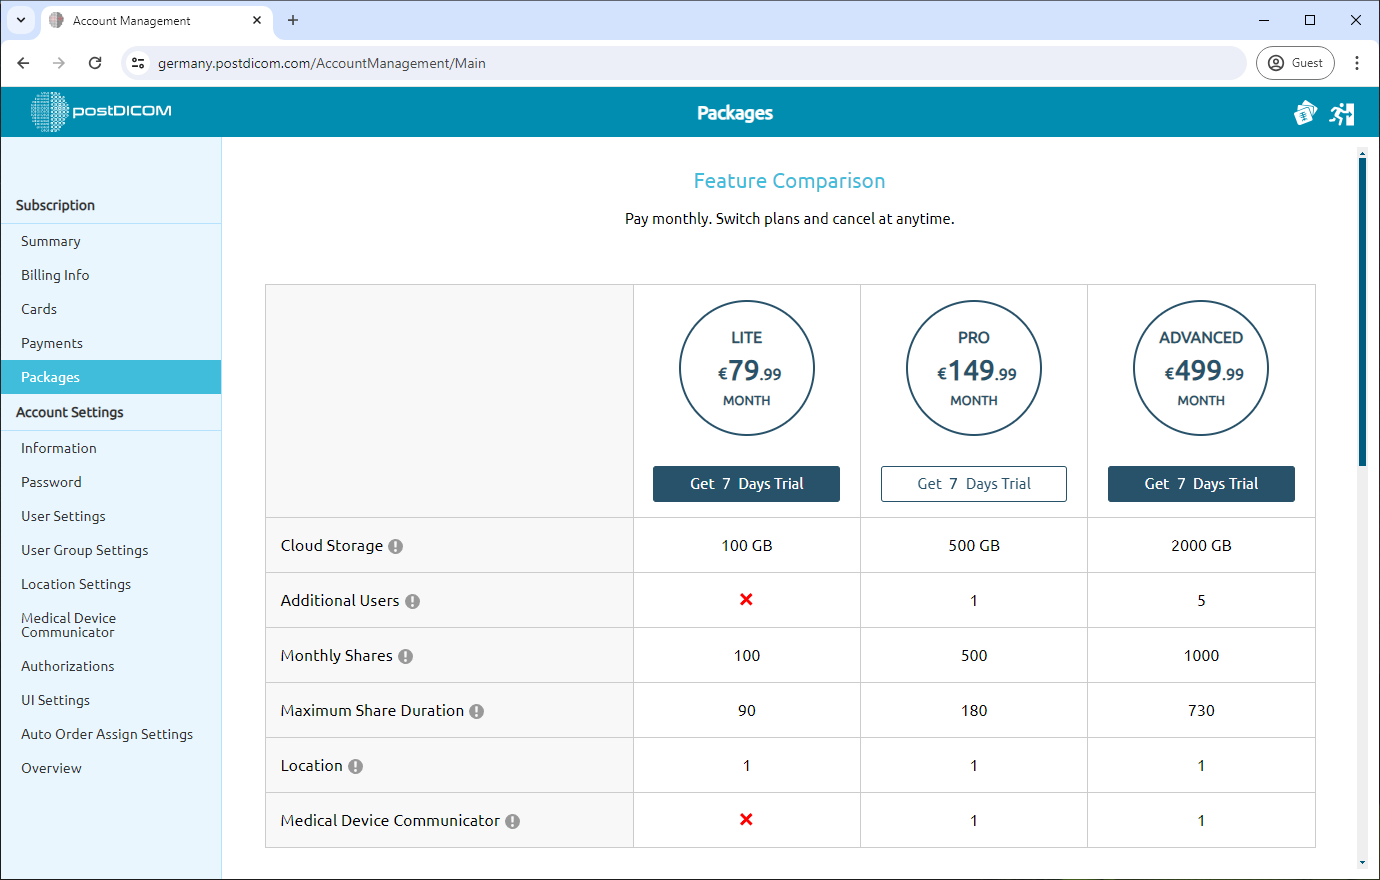1380x880 pixels.
Task: Click the postDICOM logo
Action: (x=99, y=112)
